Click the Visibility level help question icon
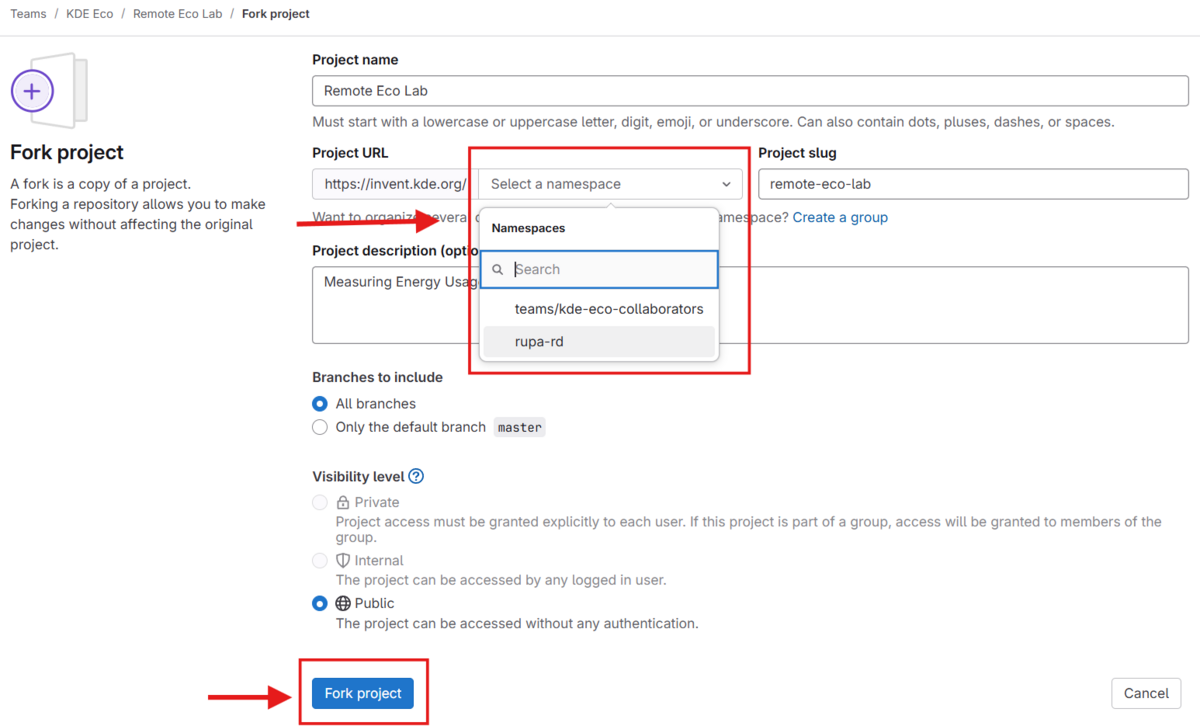 point(416,477)
